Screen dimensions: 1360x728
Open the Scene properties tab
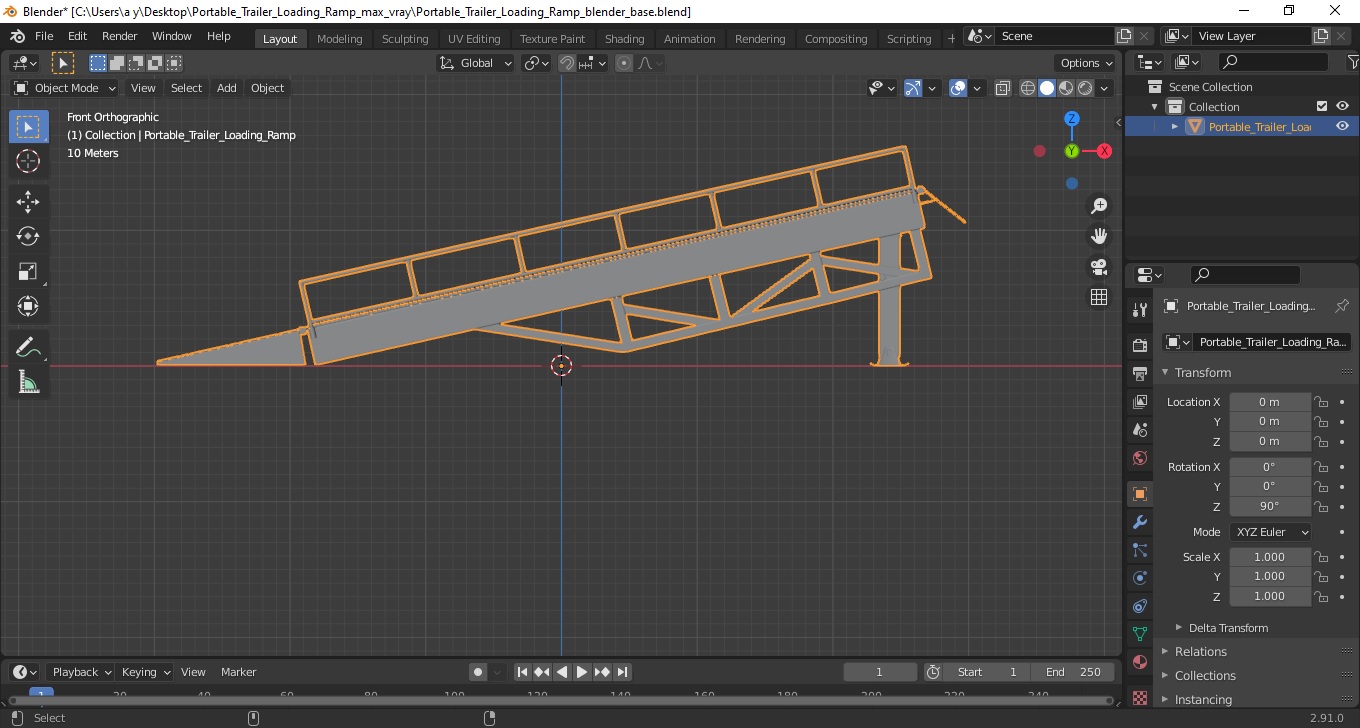pos(1140,430)
